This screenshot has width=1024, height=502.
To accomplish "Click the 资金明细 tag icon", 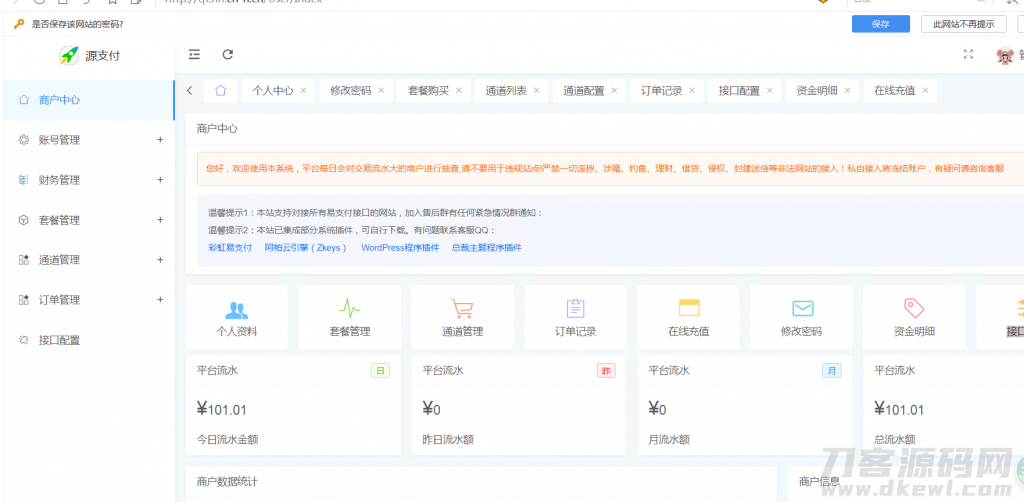I will coord(914,308).
